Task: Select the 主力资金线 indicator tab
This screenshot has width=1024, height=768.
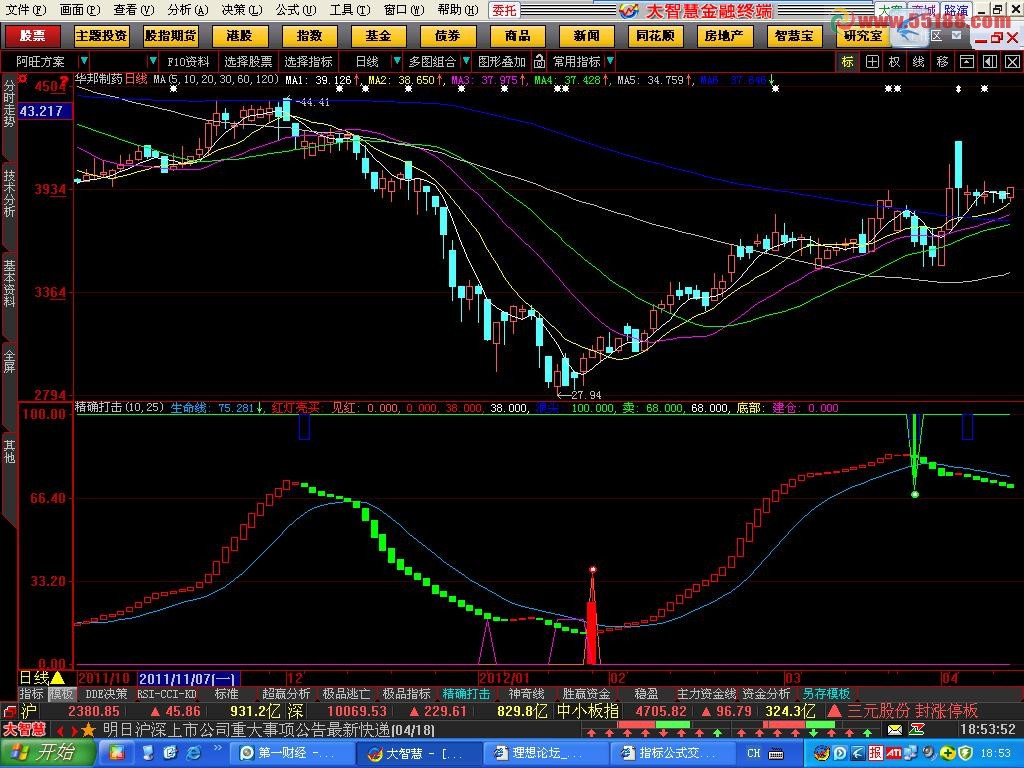Action: coord(706,694)
